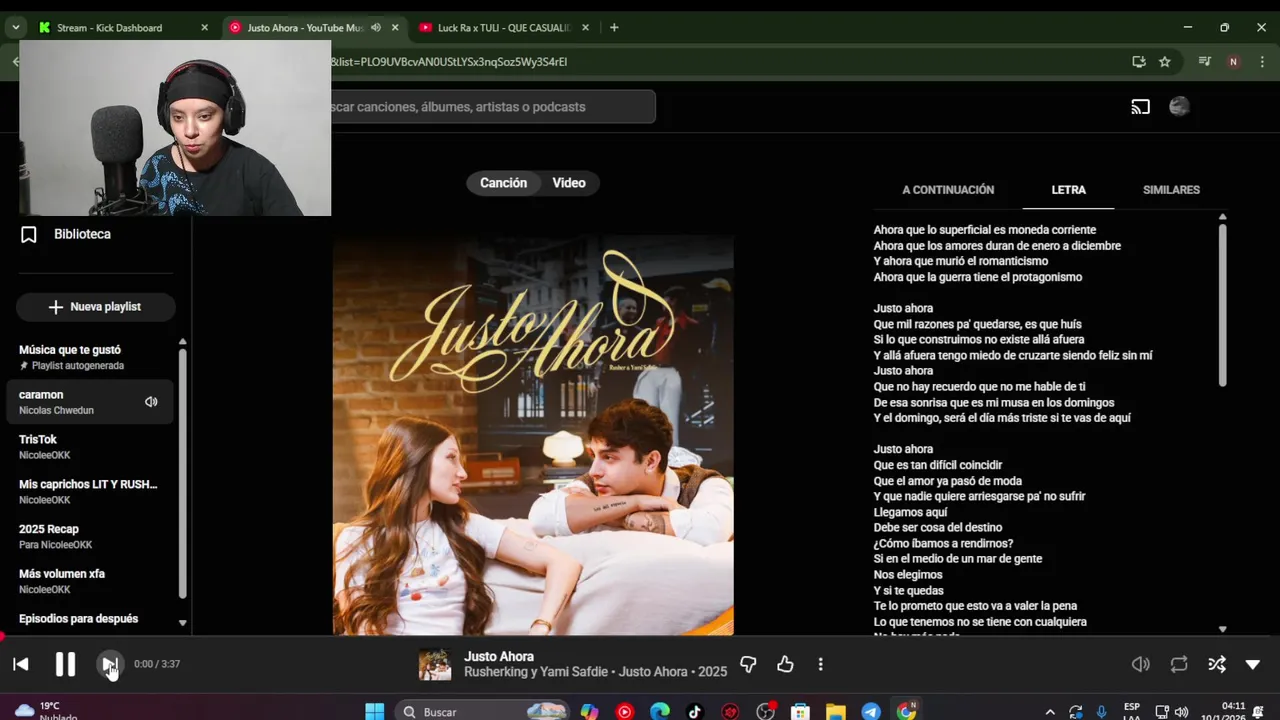Viewport: 1280px width, 720px height.
Task: Click the Windows taskbar Buscar search box
Action: pyautogui.click(x=482, y=711)
